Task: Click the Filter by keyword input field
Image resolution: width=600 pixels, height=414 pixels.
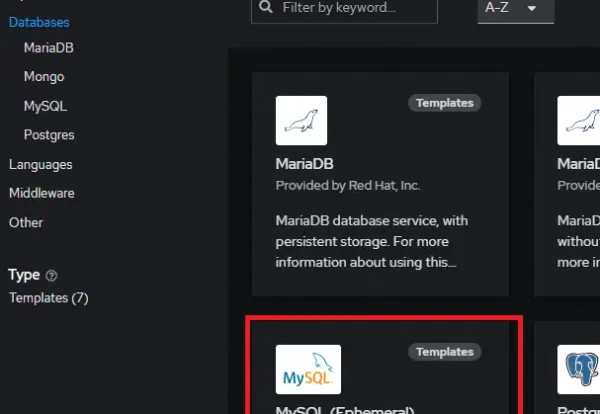Action: [x=344, y=11]
